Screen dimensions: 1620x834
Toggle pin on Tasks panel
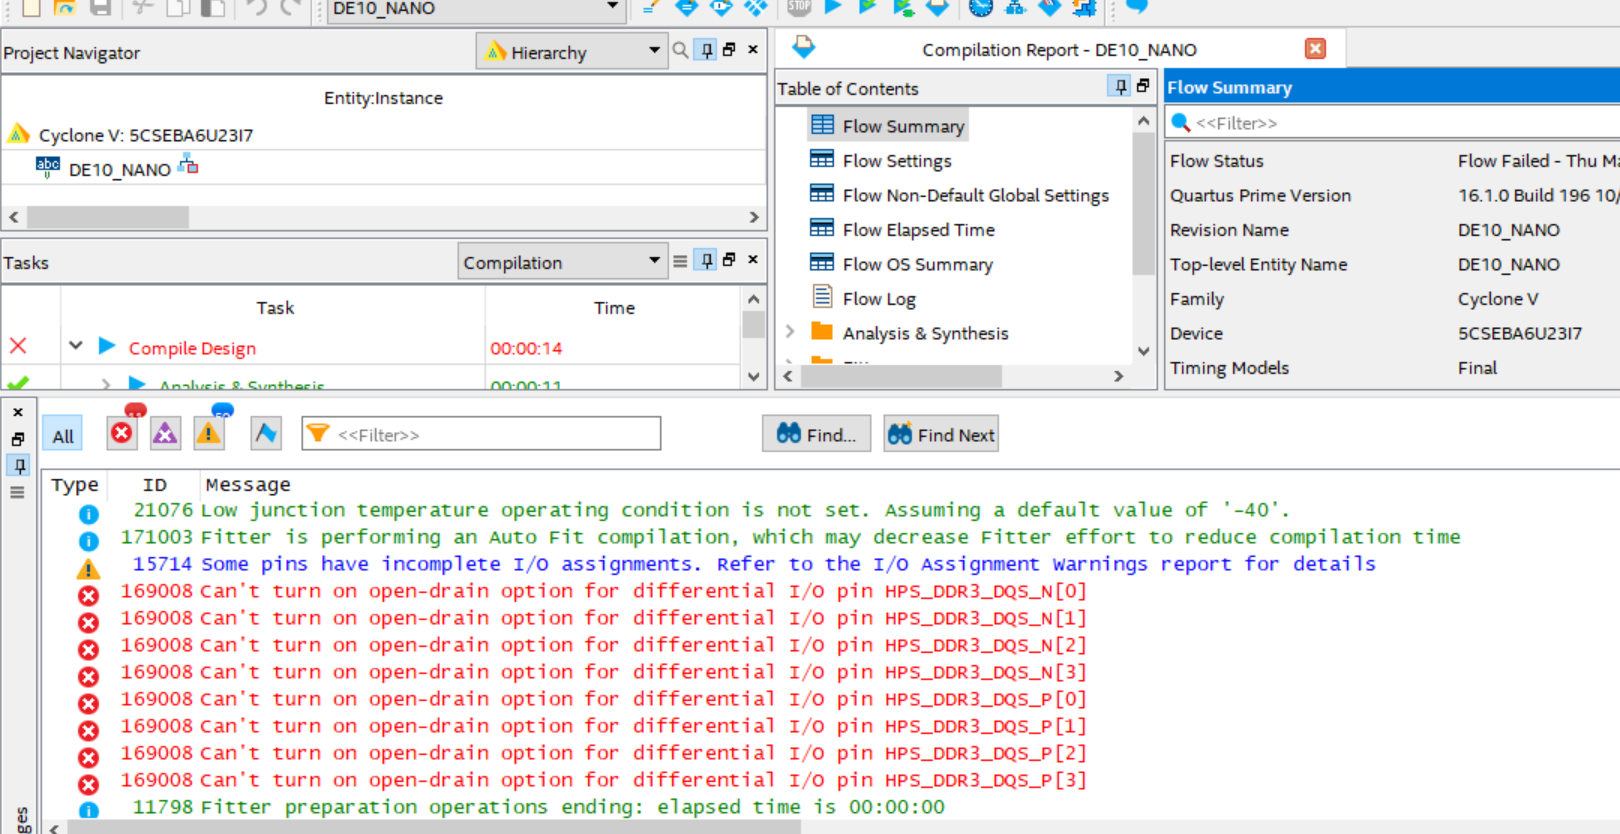tap(707, 261)
